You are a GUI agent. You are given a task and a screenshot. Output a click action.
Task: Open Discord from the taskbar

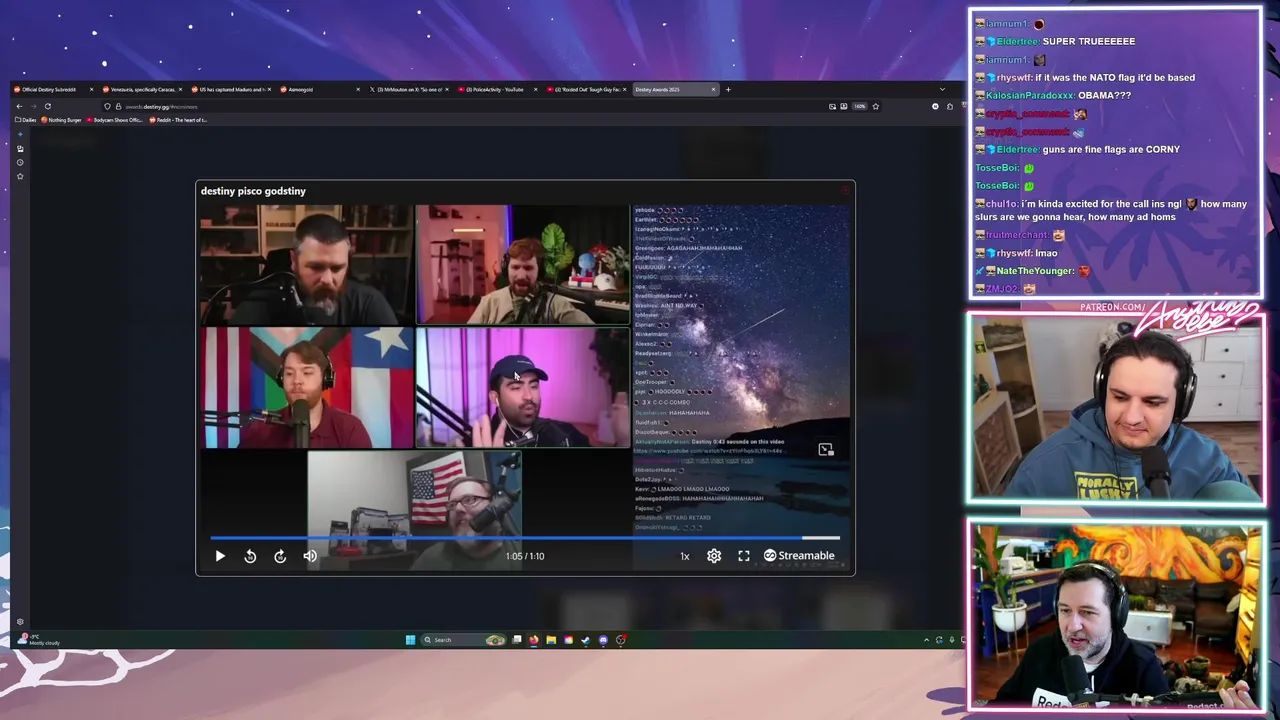(x=603, y=640)
